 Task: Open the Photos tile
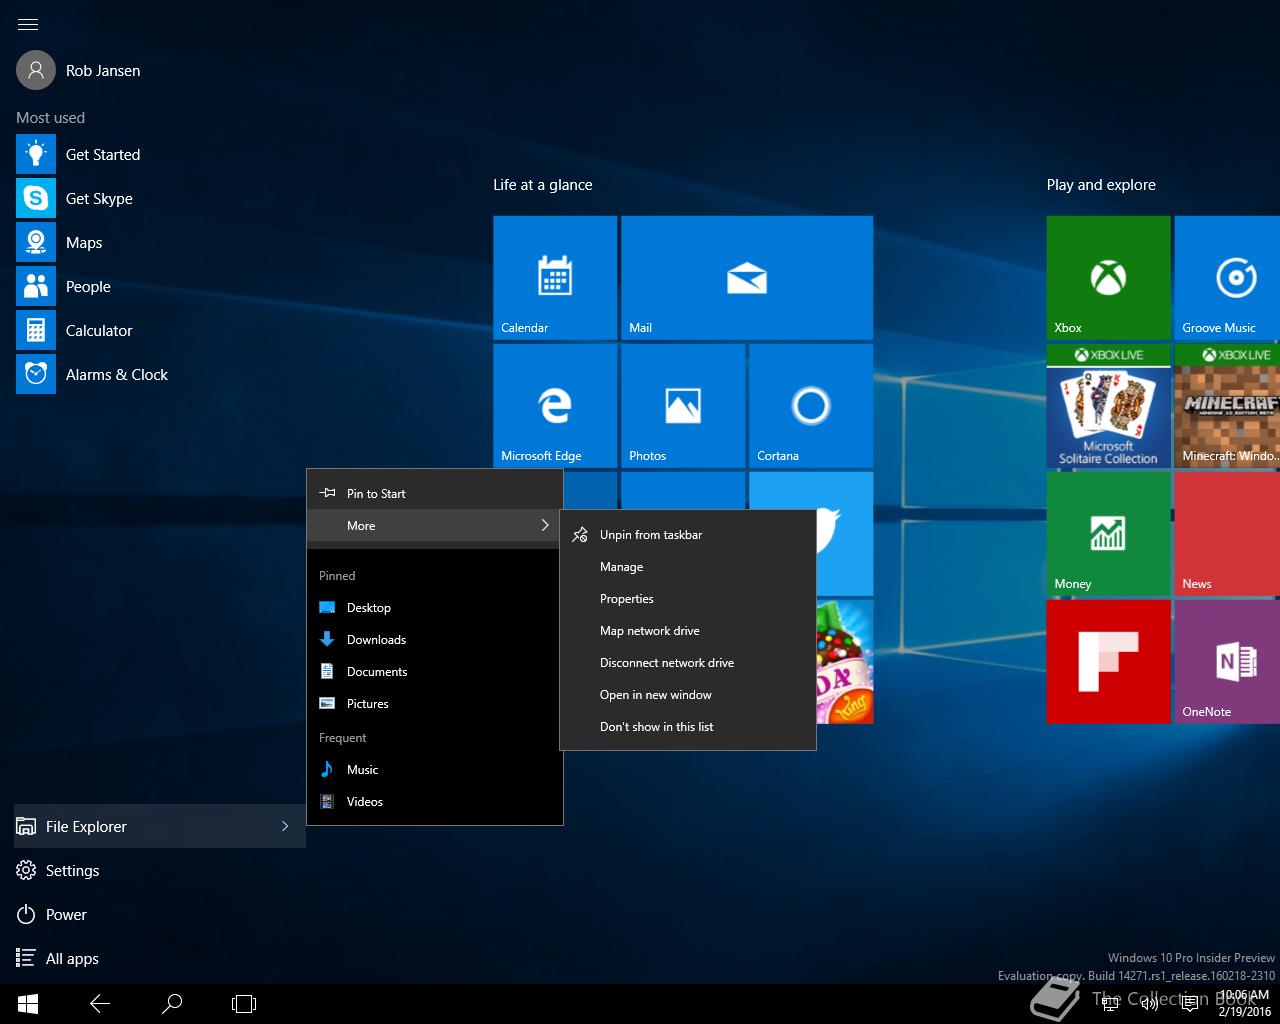click(683, 406)
